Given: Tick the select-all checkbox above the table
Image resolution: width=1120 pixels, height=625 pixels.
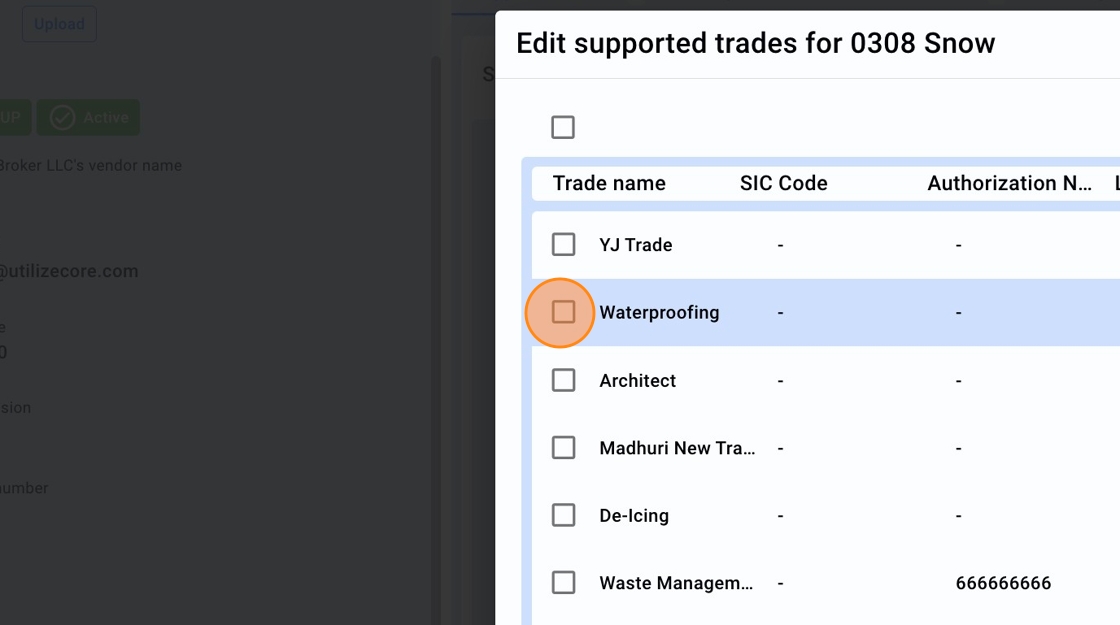Looking at the screenshot, I should 563,127.
